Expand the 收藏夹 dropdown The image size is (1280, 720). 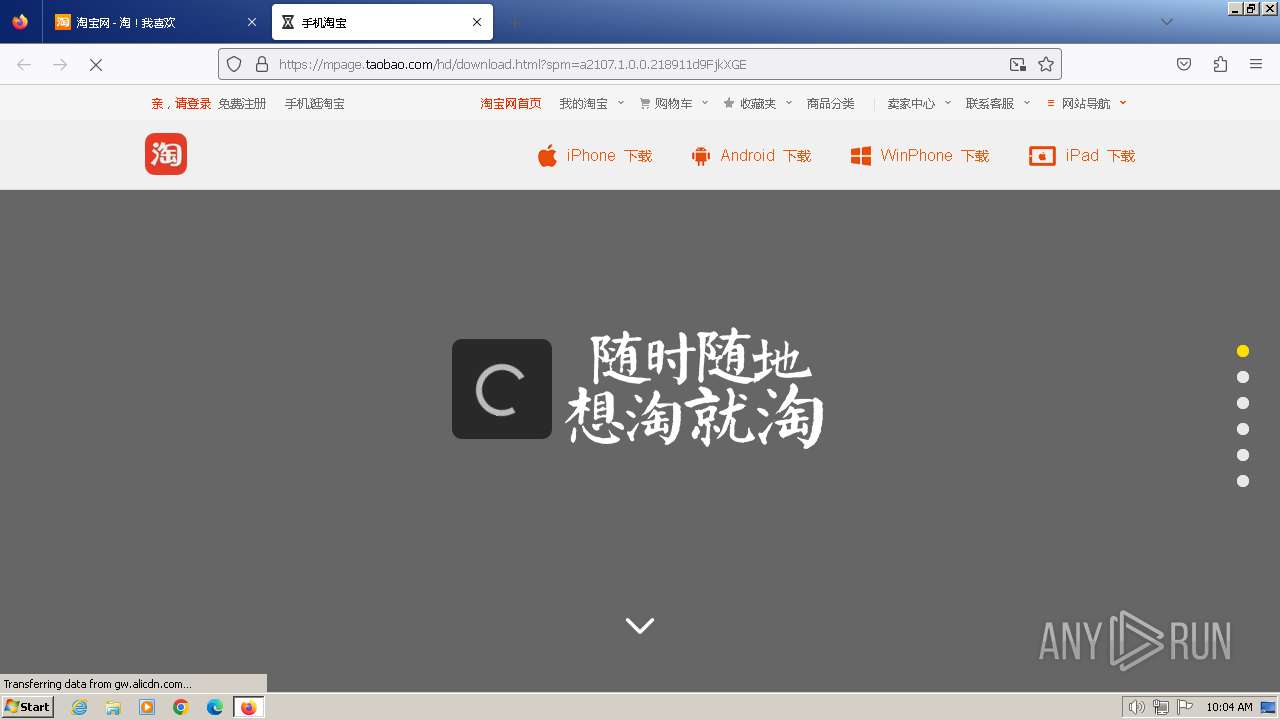(758, 103)
